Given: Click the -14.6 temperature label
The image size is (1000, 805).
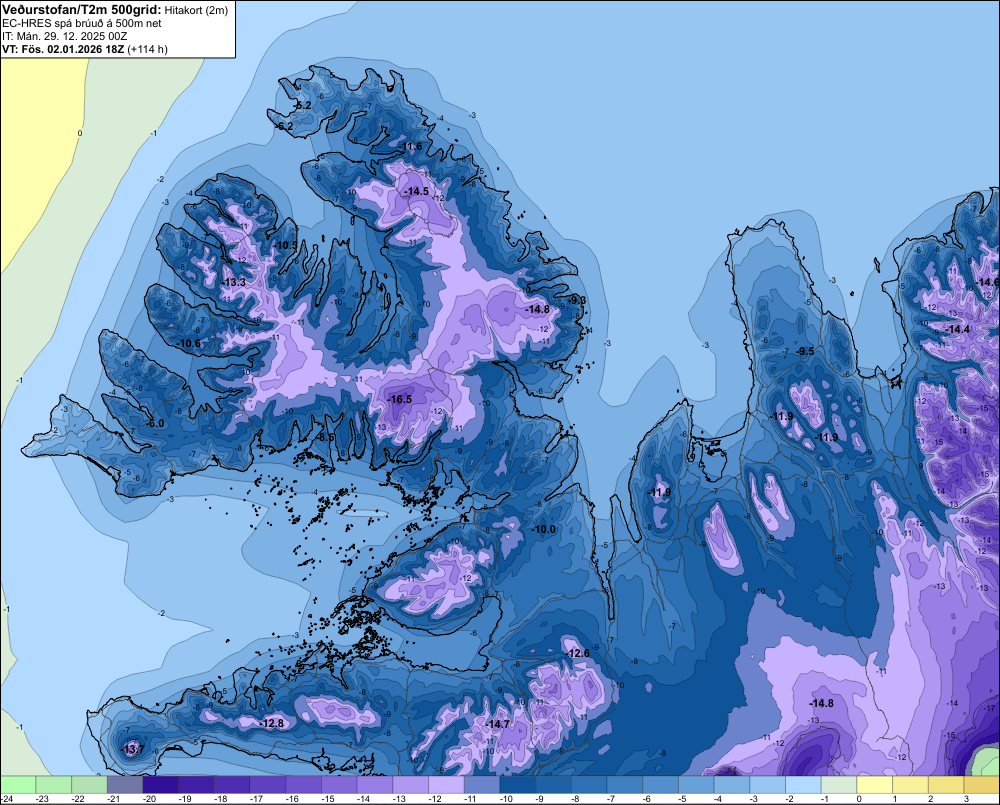Looking at the screenshot, I should [987, 283].
